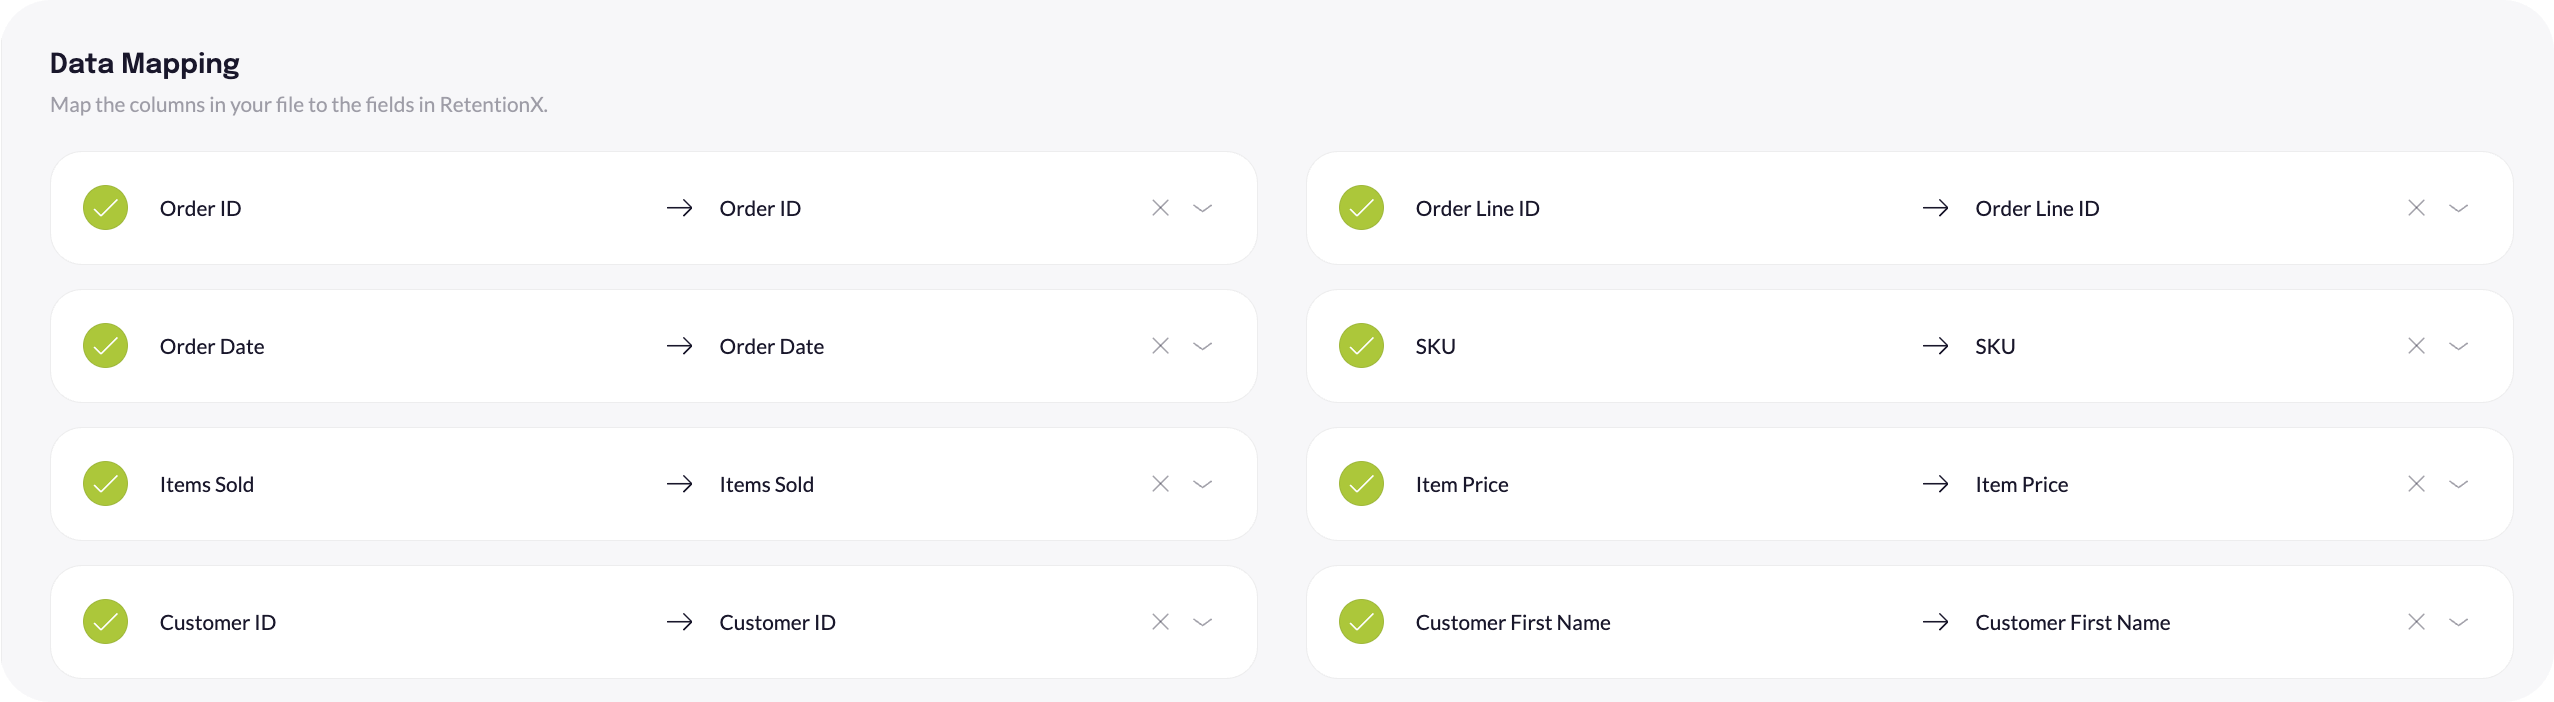Remove the Customer ID mapping
Screen dimensions: 2554x702
pyautogui.click(x=1160, y=622)
